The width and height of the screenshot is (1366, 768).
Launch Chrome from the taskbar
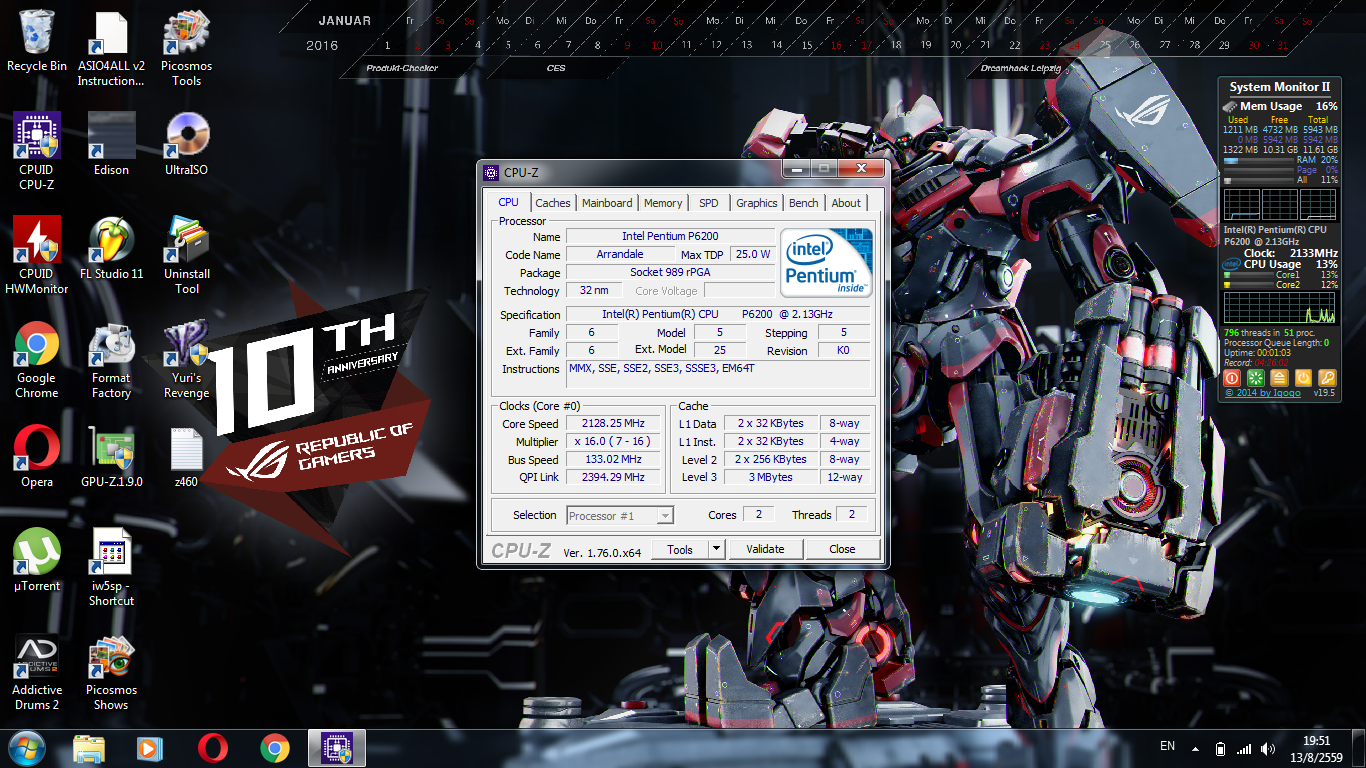(274, 748)
